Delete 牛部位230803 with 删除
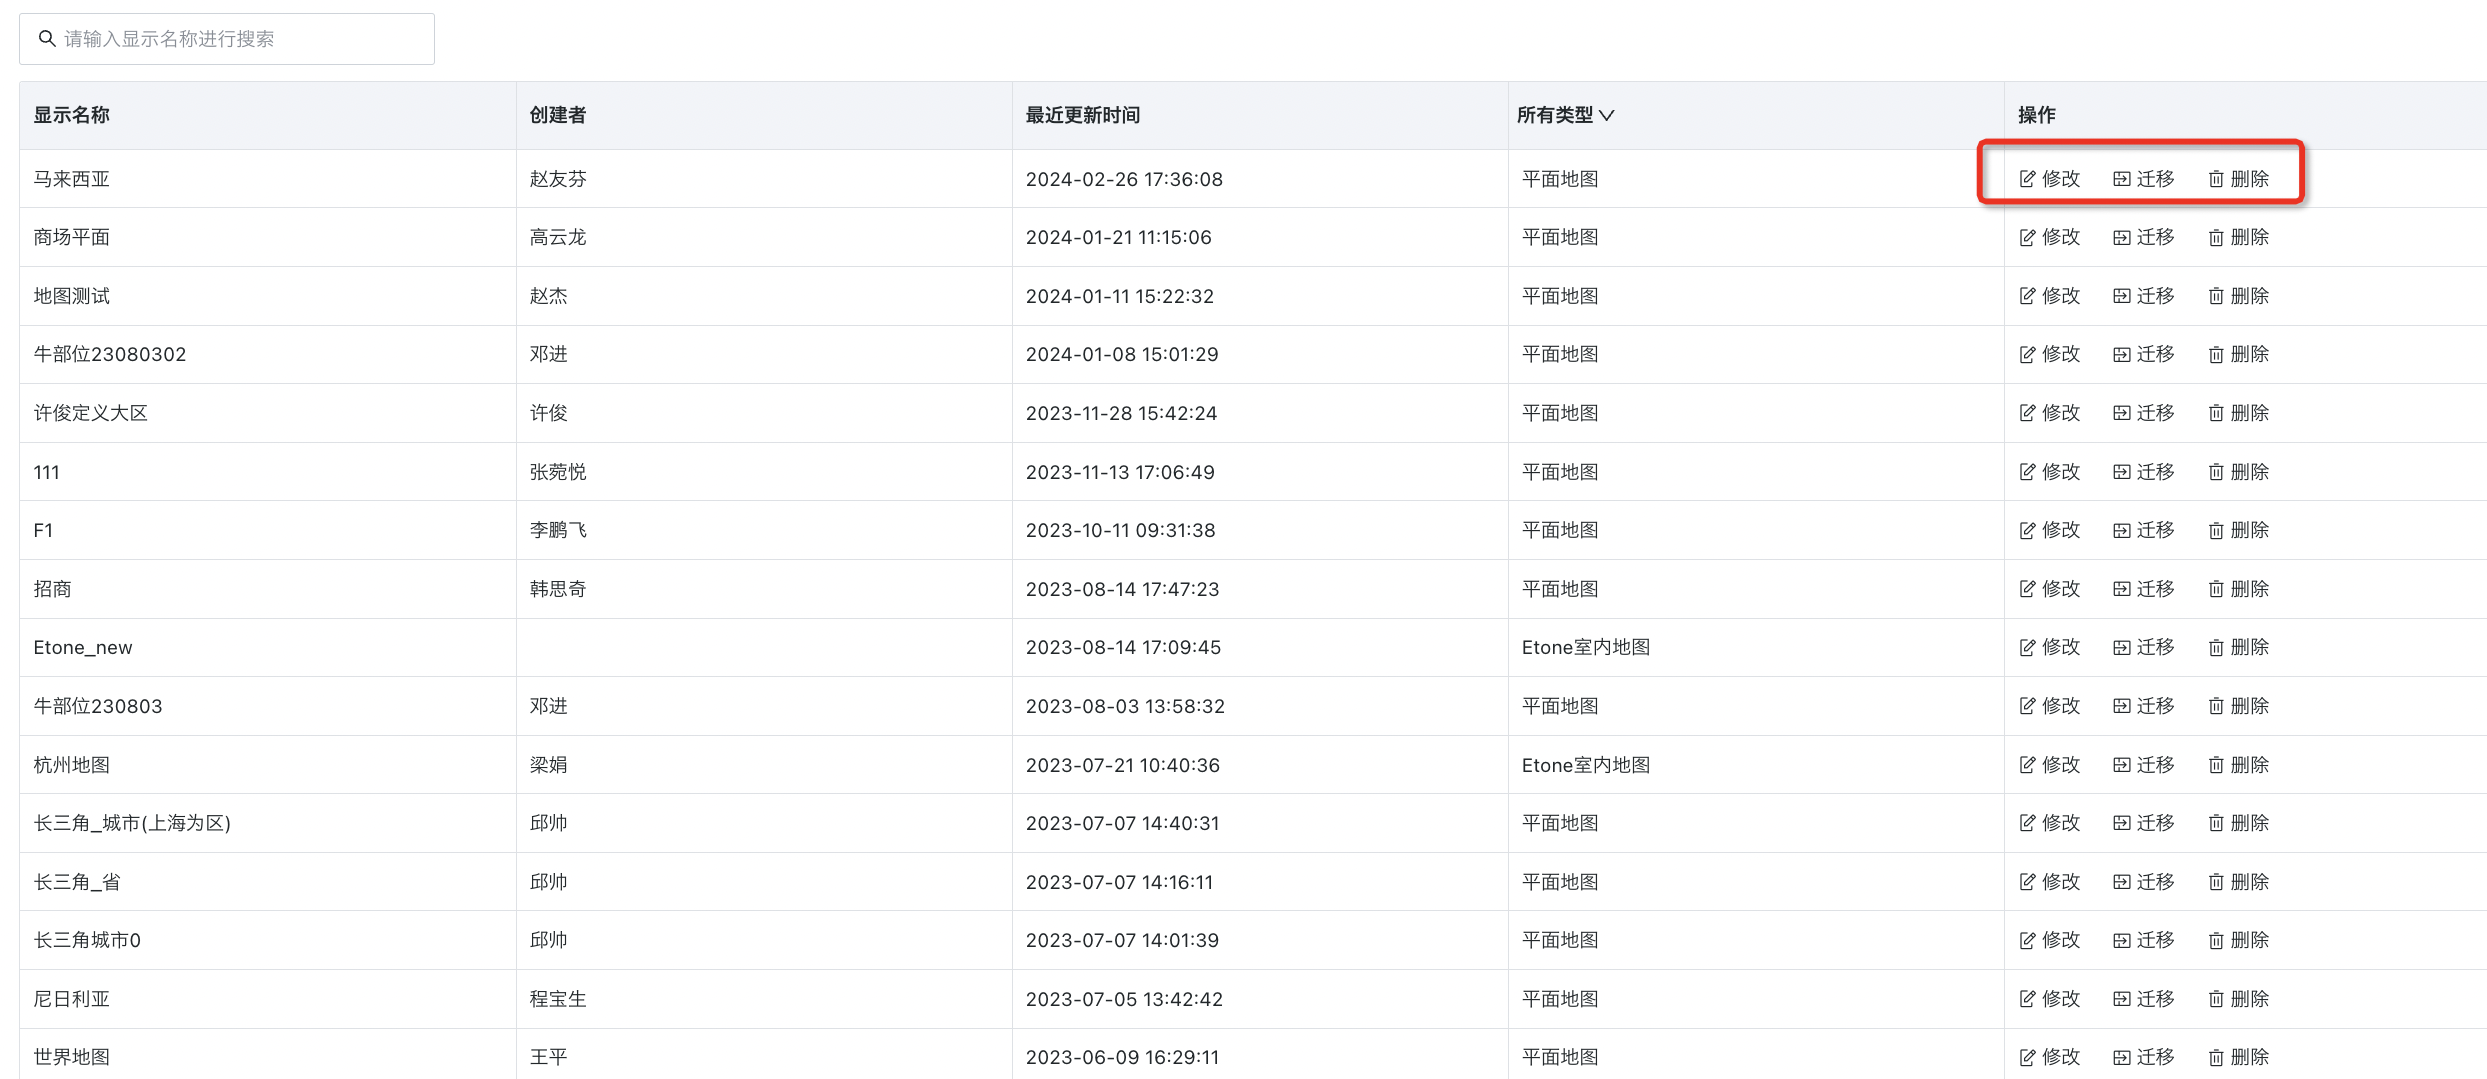 click(x=2239, y=706)
